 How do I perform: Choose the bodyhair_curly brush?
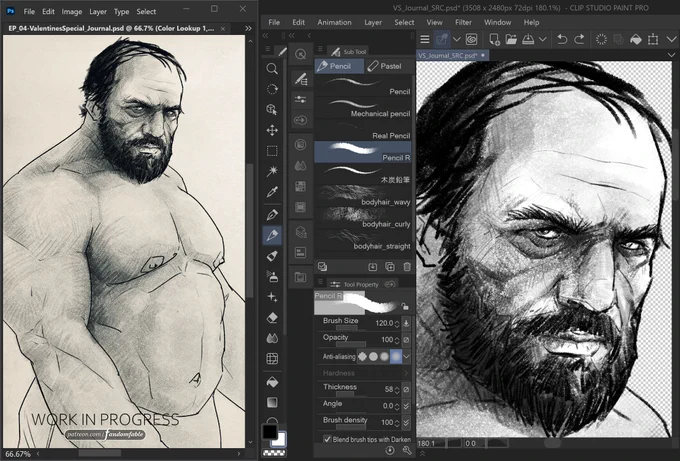pos(363,219)
